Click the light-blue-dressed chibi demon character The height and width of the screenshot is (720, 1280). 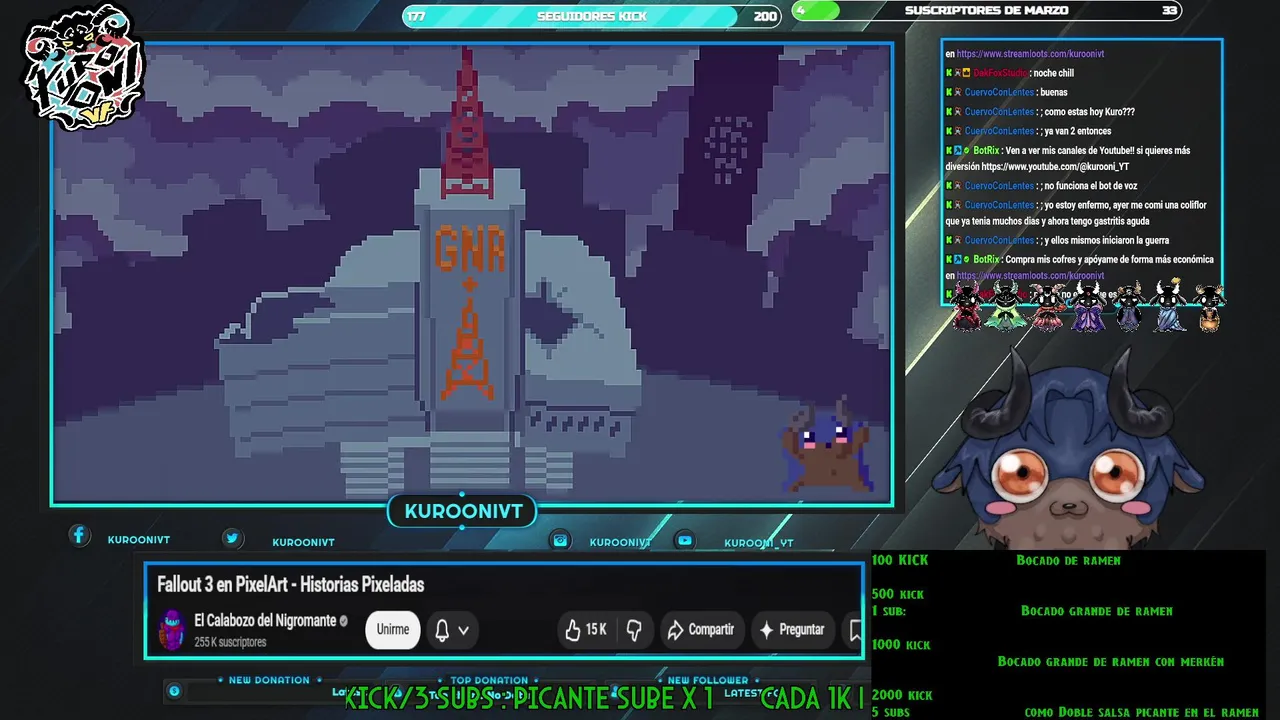click(1168, 306)
